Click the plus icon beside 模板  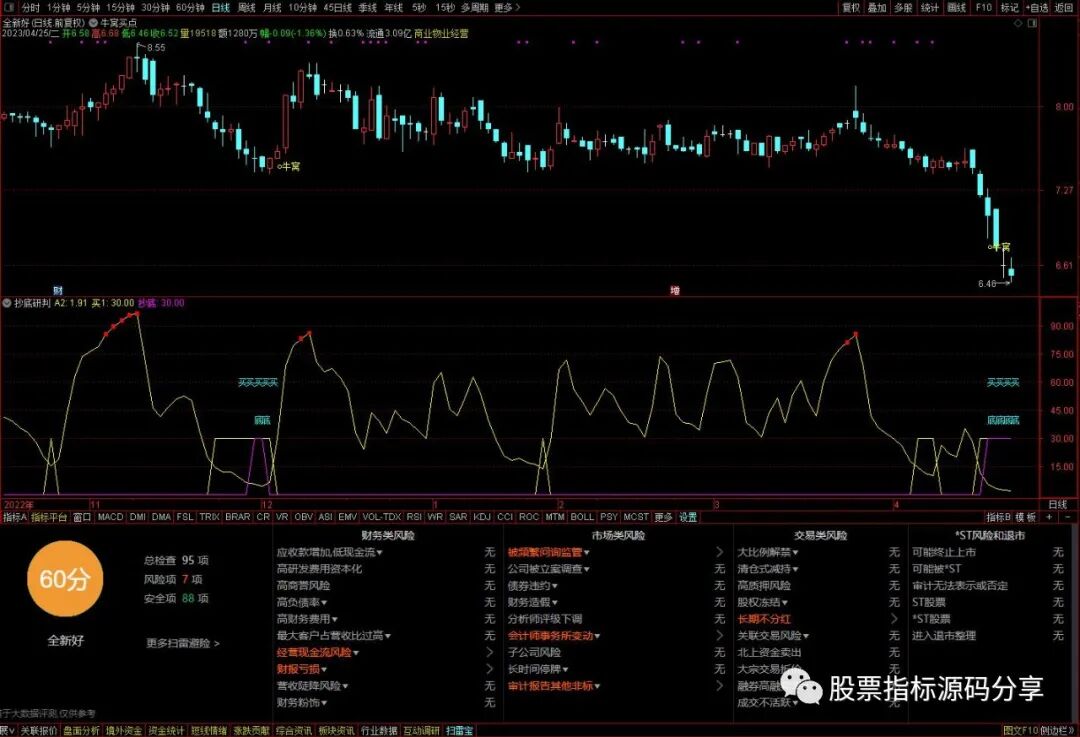[x=1048, y=517]
